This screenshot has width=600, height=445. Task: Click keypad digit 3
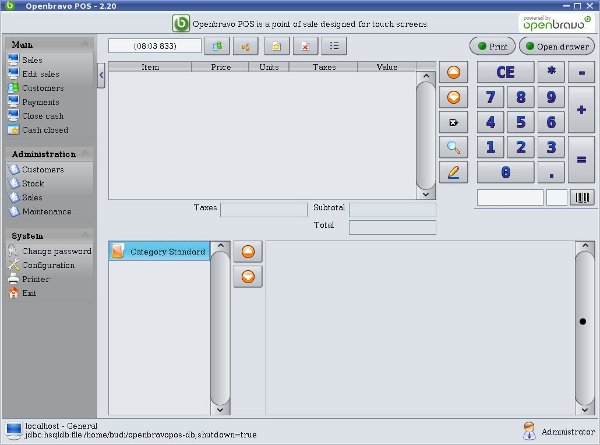click(551, 147)
